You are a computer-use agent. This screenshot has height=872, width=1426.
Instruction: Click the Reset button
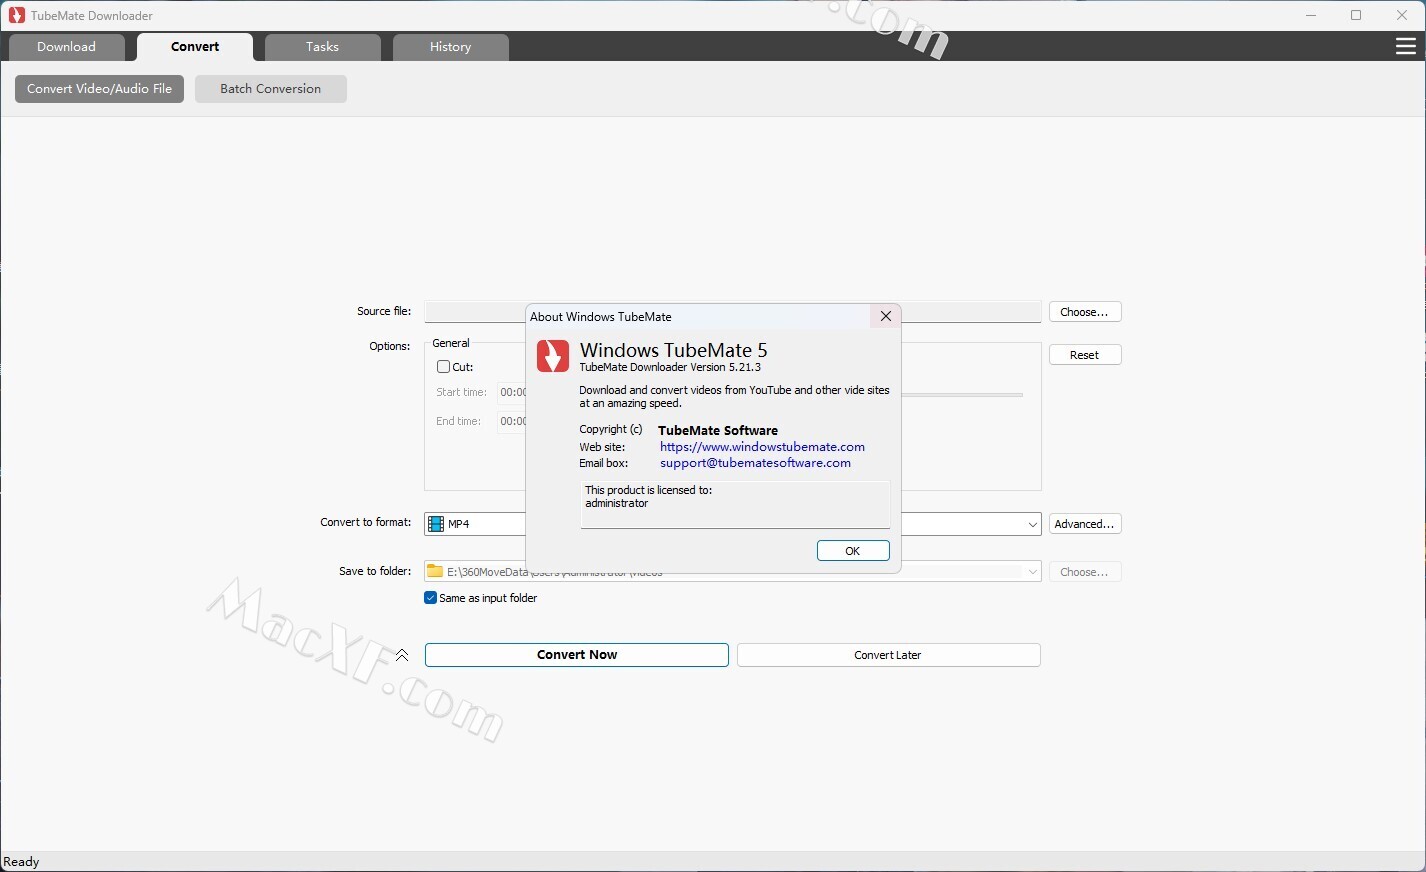[x=1085, y=355]
